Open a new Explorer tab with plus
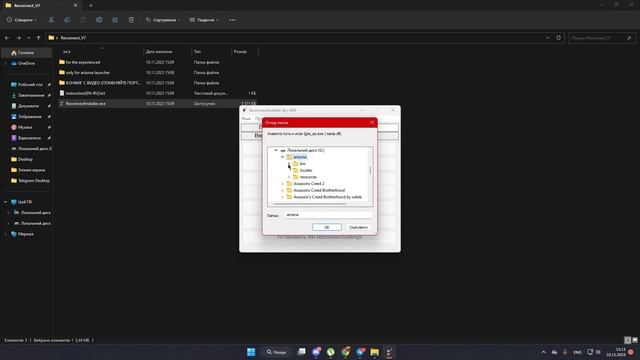Screen dimensions: 640x360 coord(91,5)
